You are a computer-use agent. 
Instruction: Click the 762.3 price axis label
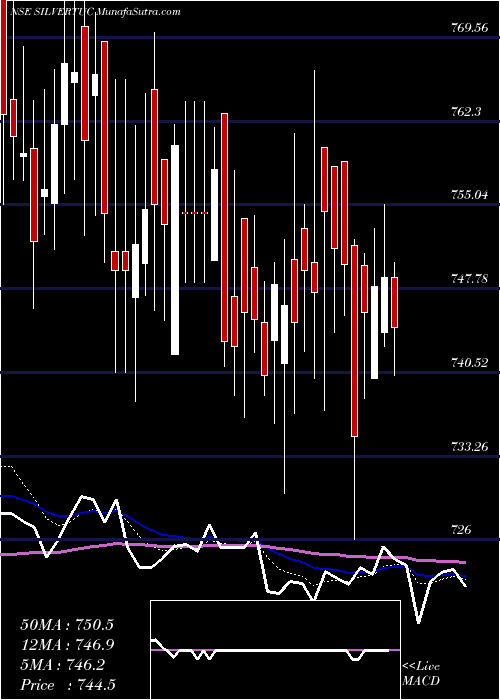(467, 111)
